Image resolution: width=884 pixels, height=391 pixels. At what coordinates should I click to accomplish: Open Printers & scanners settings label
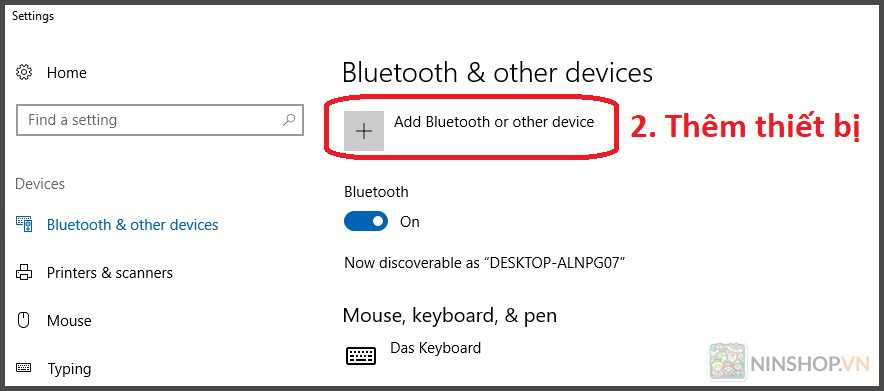coord(110,273)
